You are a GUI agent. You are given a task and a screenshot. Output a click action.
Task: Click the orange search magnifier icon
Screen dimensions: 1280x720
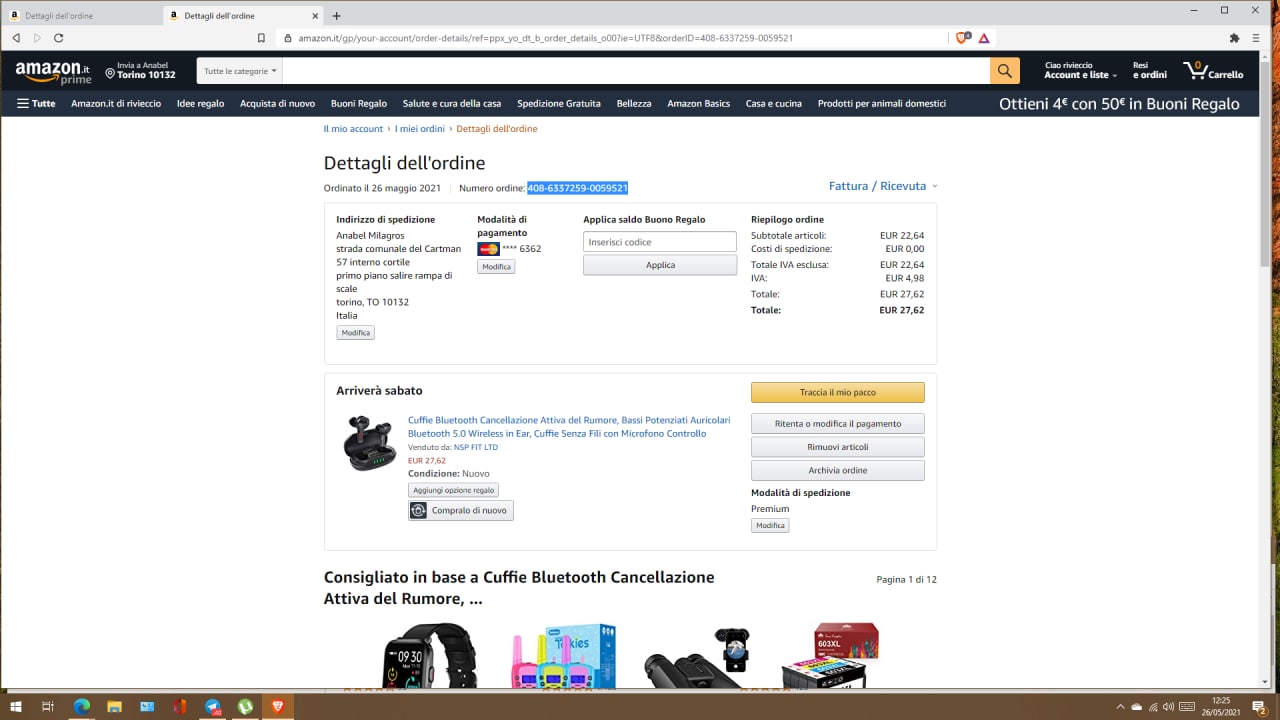coord(1005,71)
